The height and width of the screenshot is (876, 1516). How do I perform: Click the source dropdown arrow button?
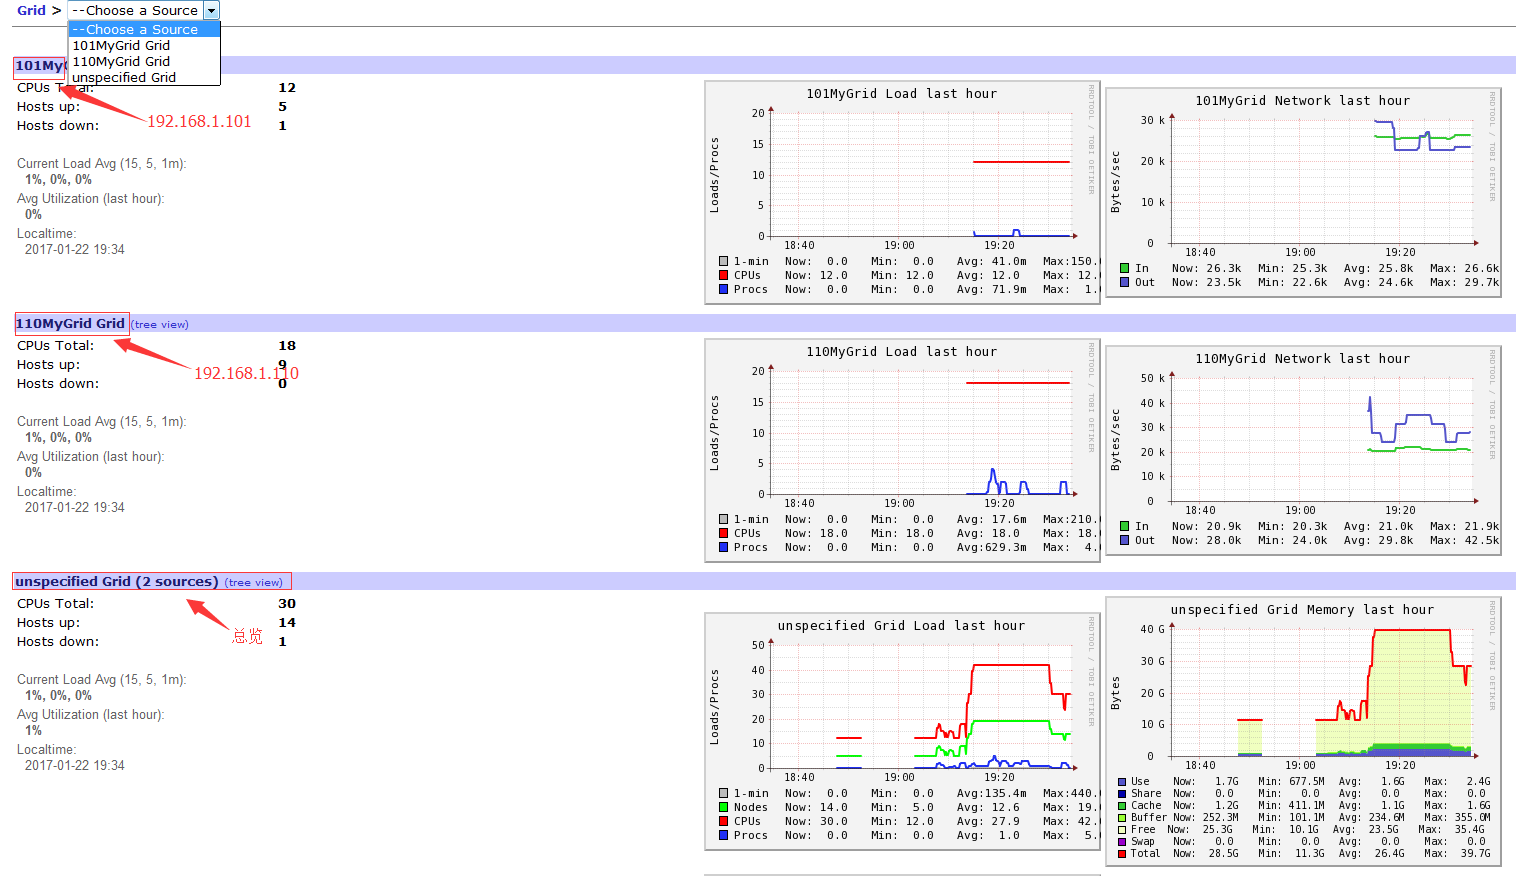211,10
